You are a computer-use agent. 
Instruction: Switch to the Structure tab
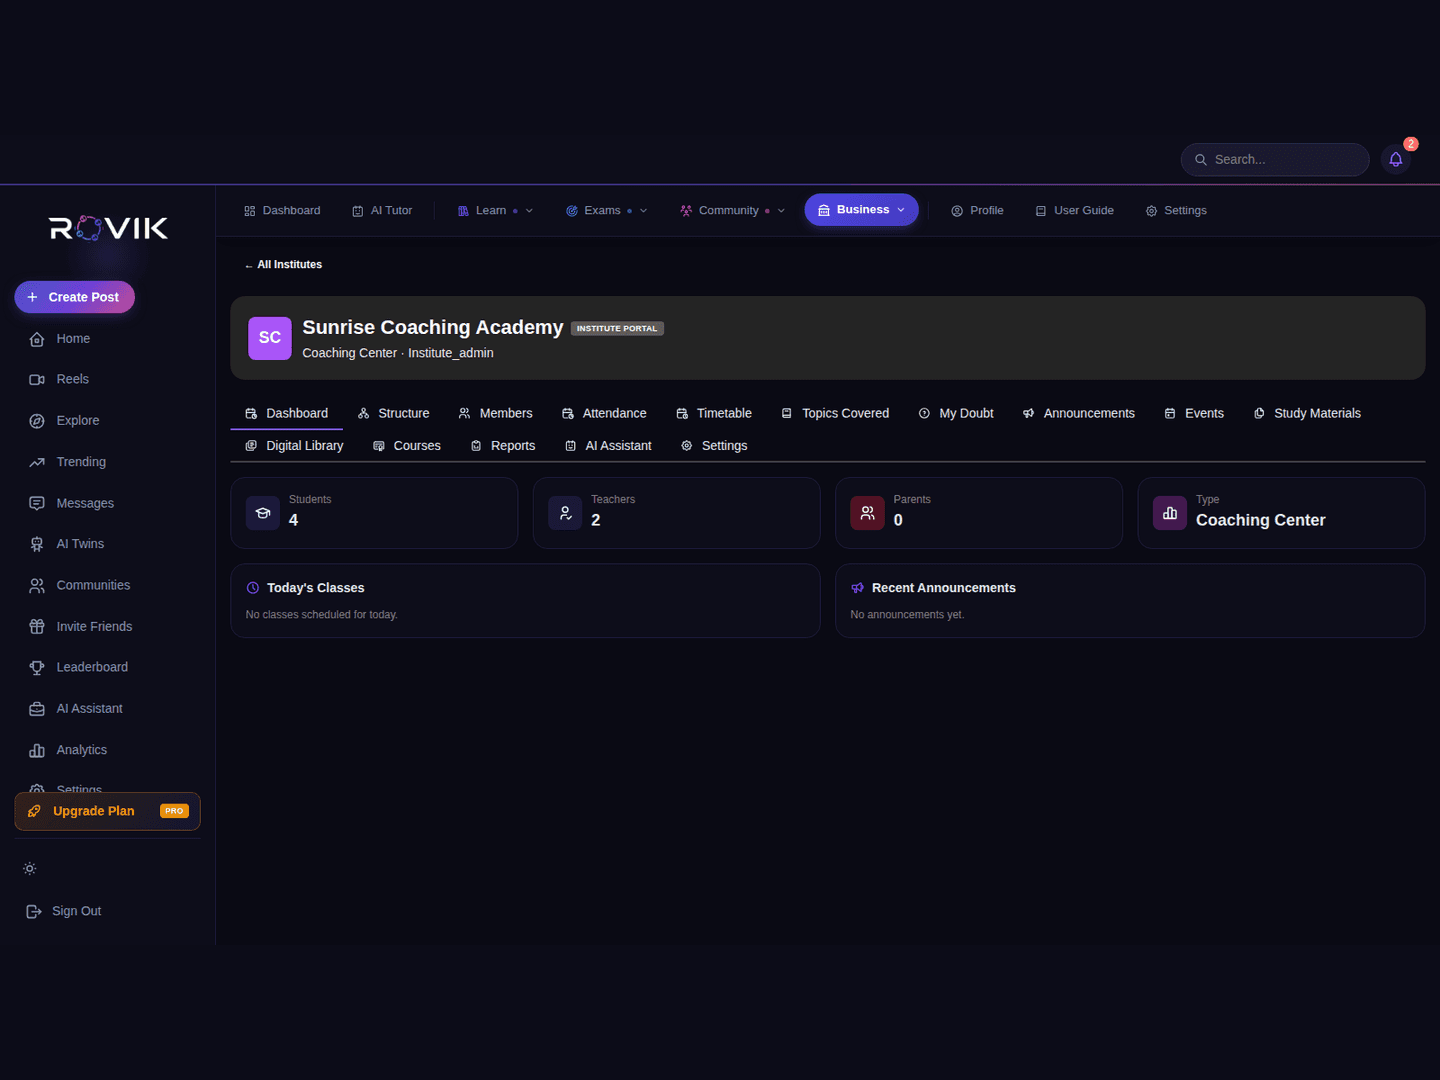393,413
